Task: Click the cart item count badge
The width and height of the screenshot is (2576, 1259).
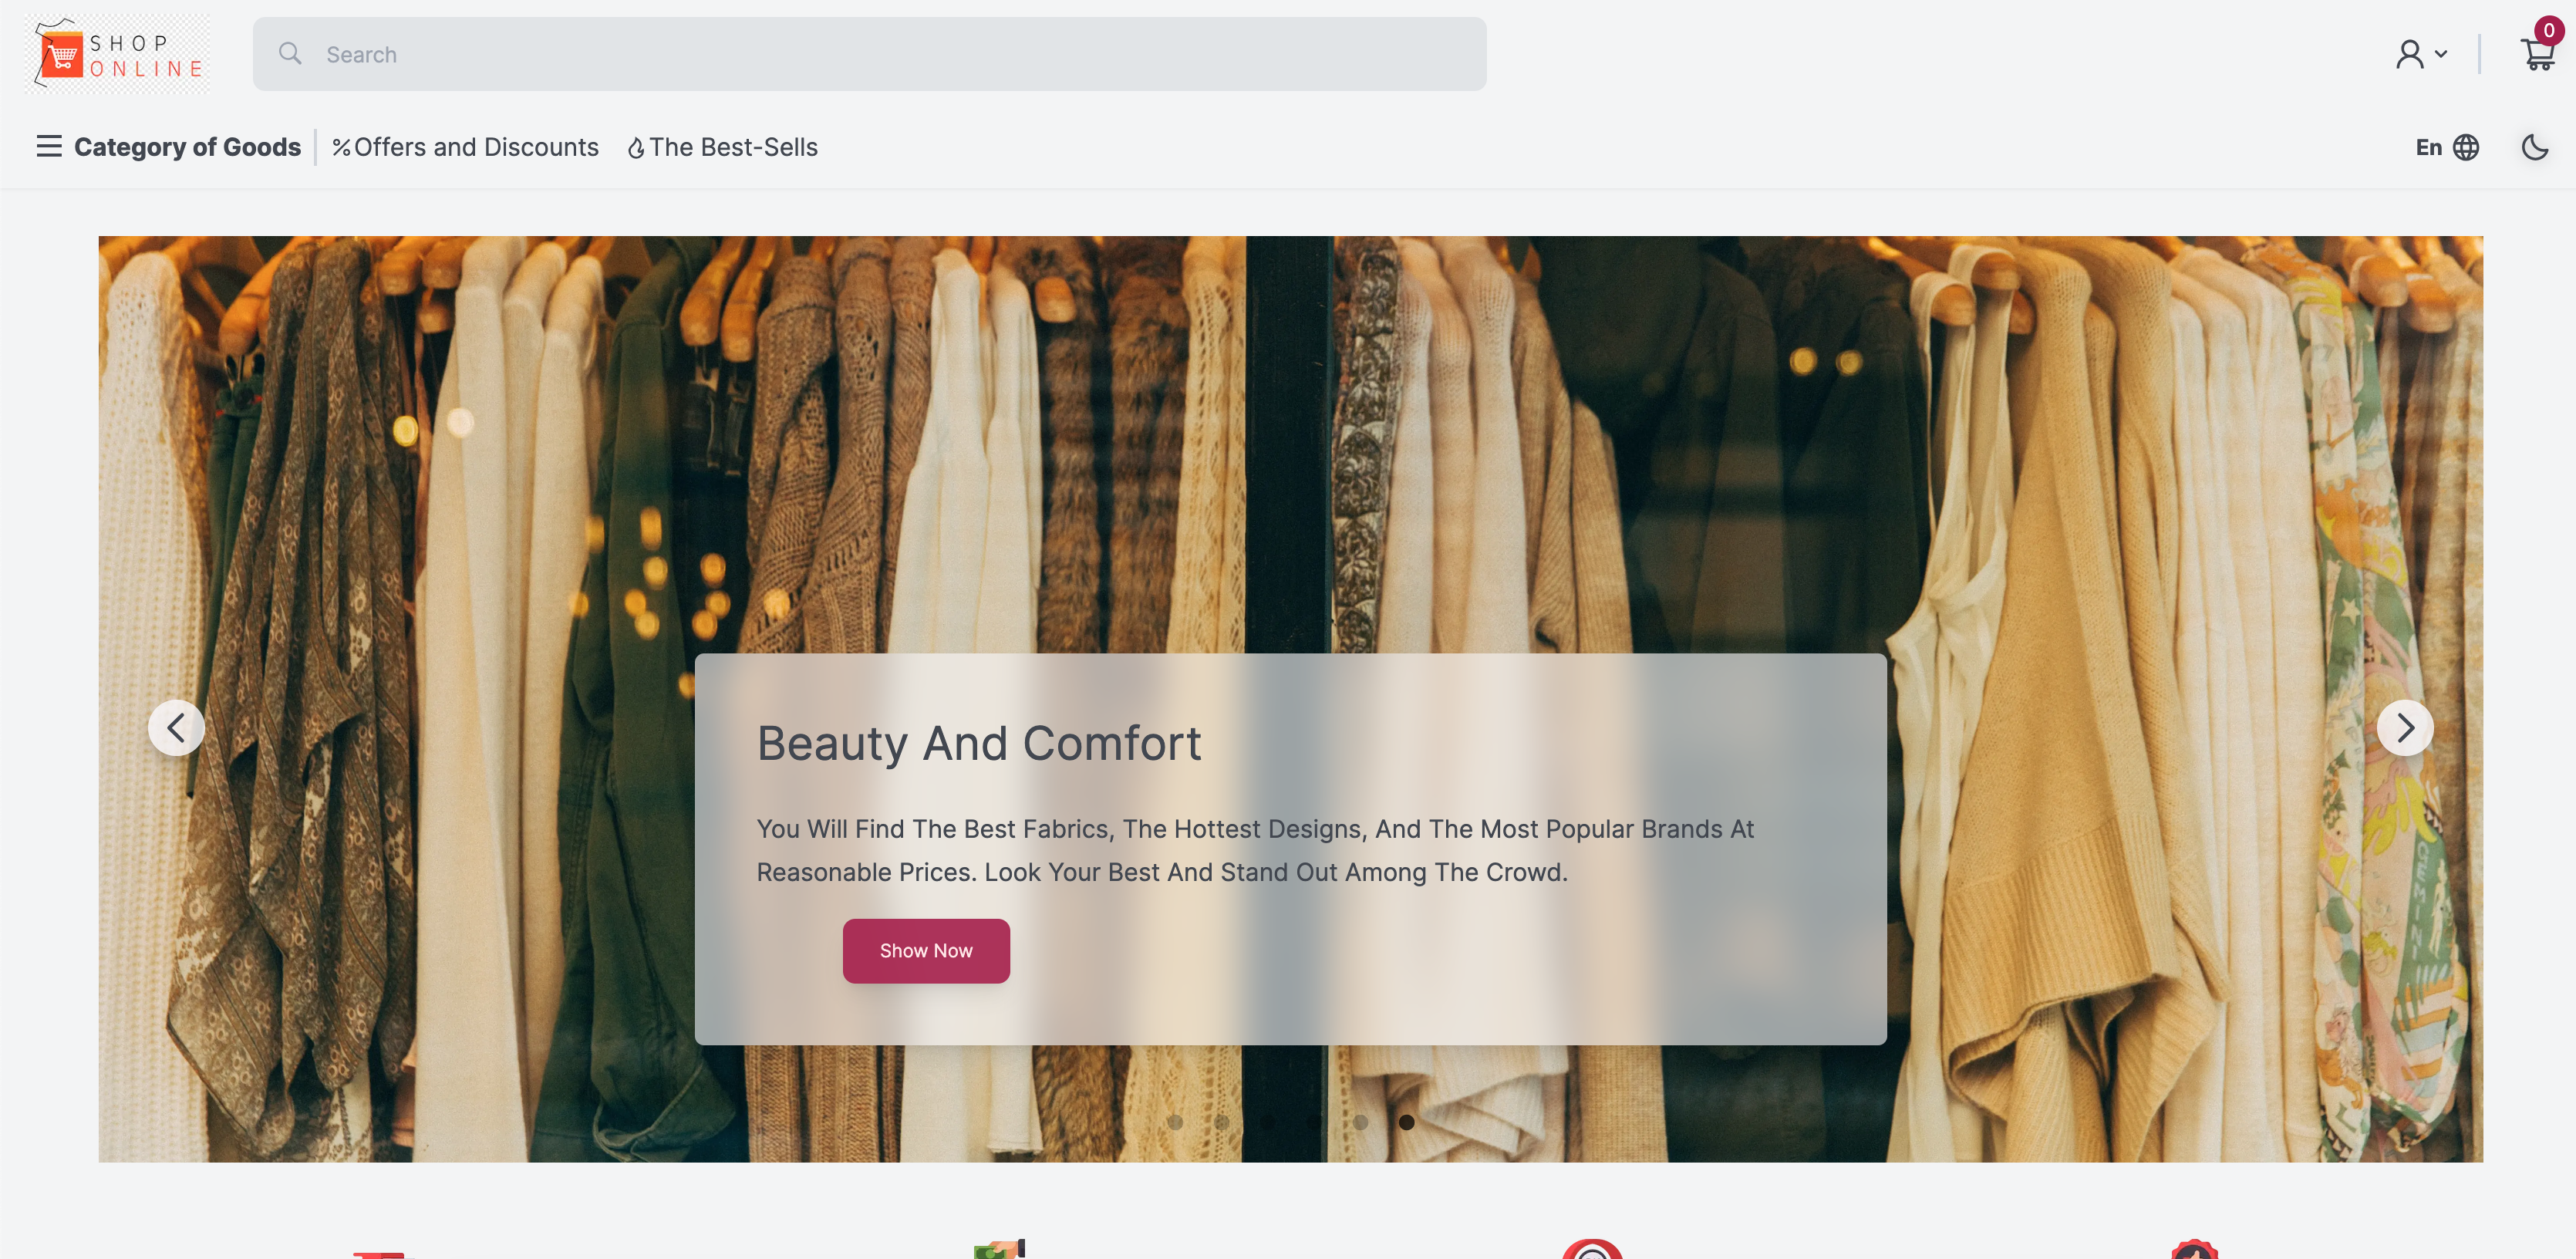Action: (2549, 30)
